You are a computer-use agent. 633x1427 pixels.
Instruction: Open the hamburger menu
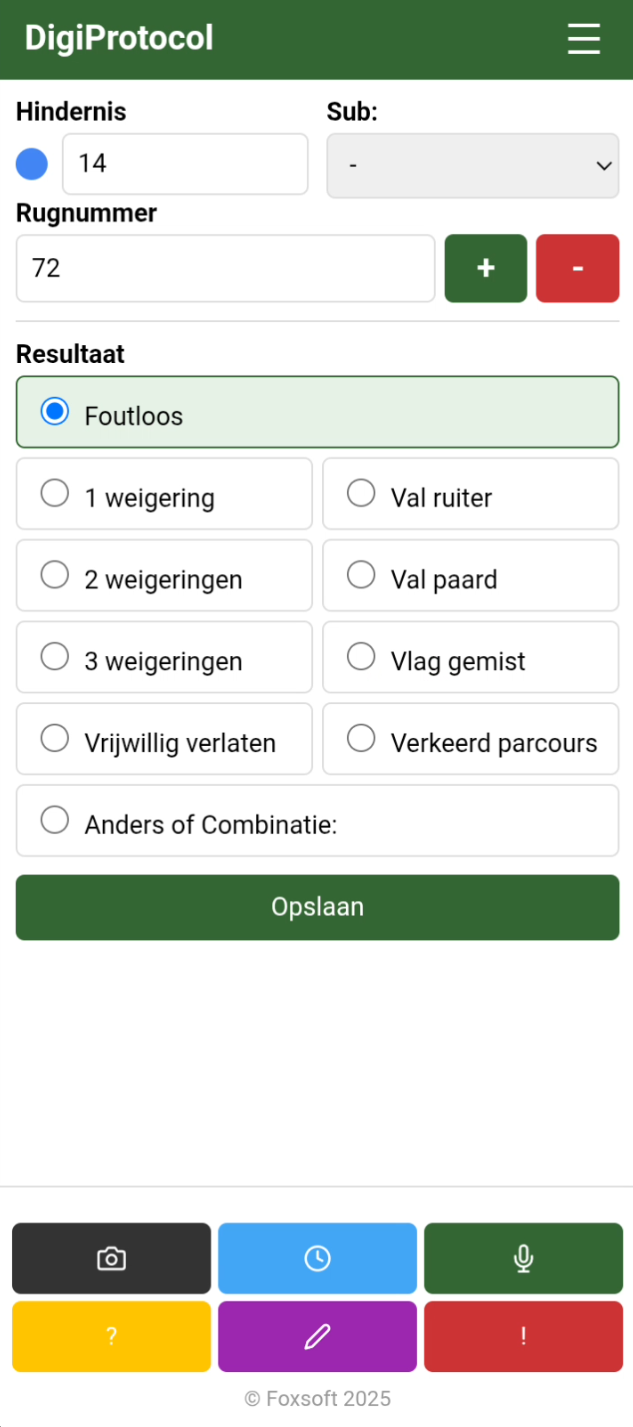point(583,39)
